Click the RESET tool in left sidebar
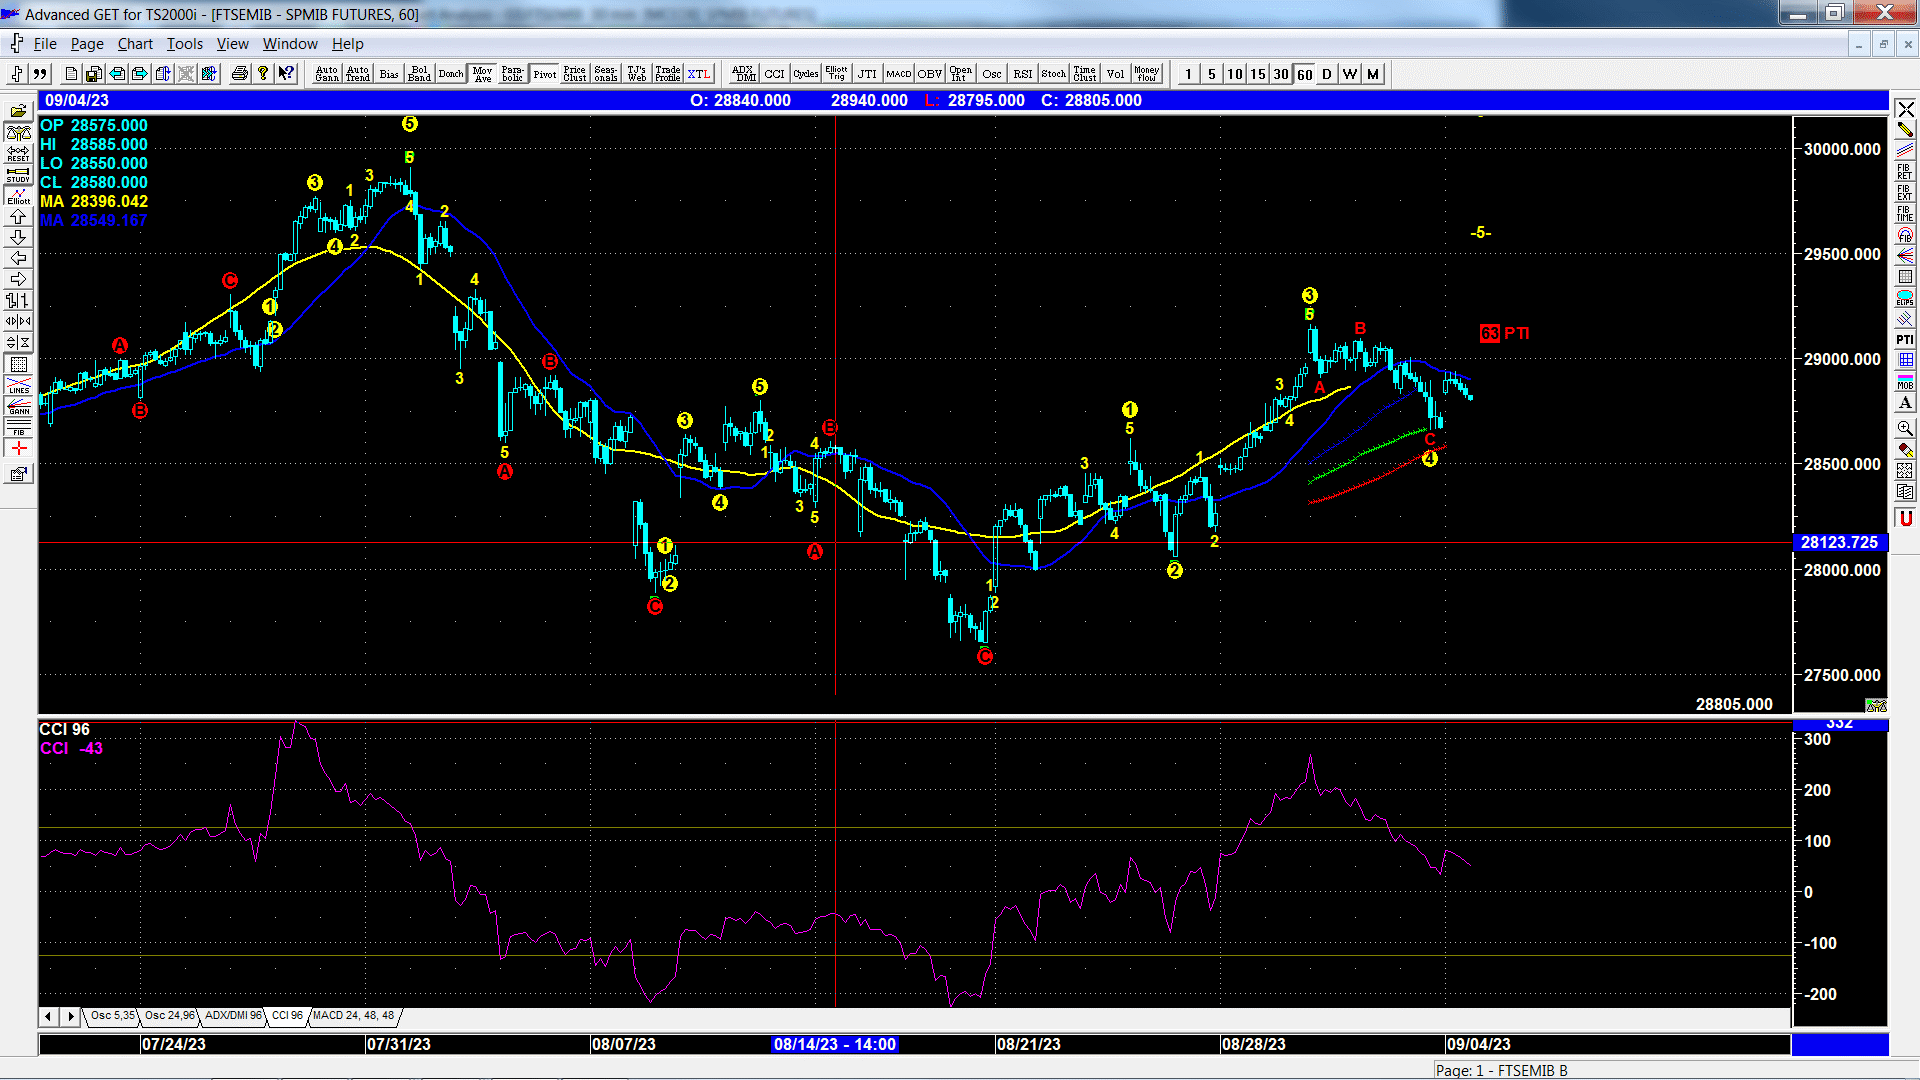 [18, 153]
